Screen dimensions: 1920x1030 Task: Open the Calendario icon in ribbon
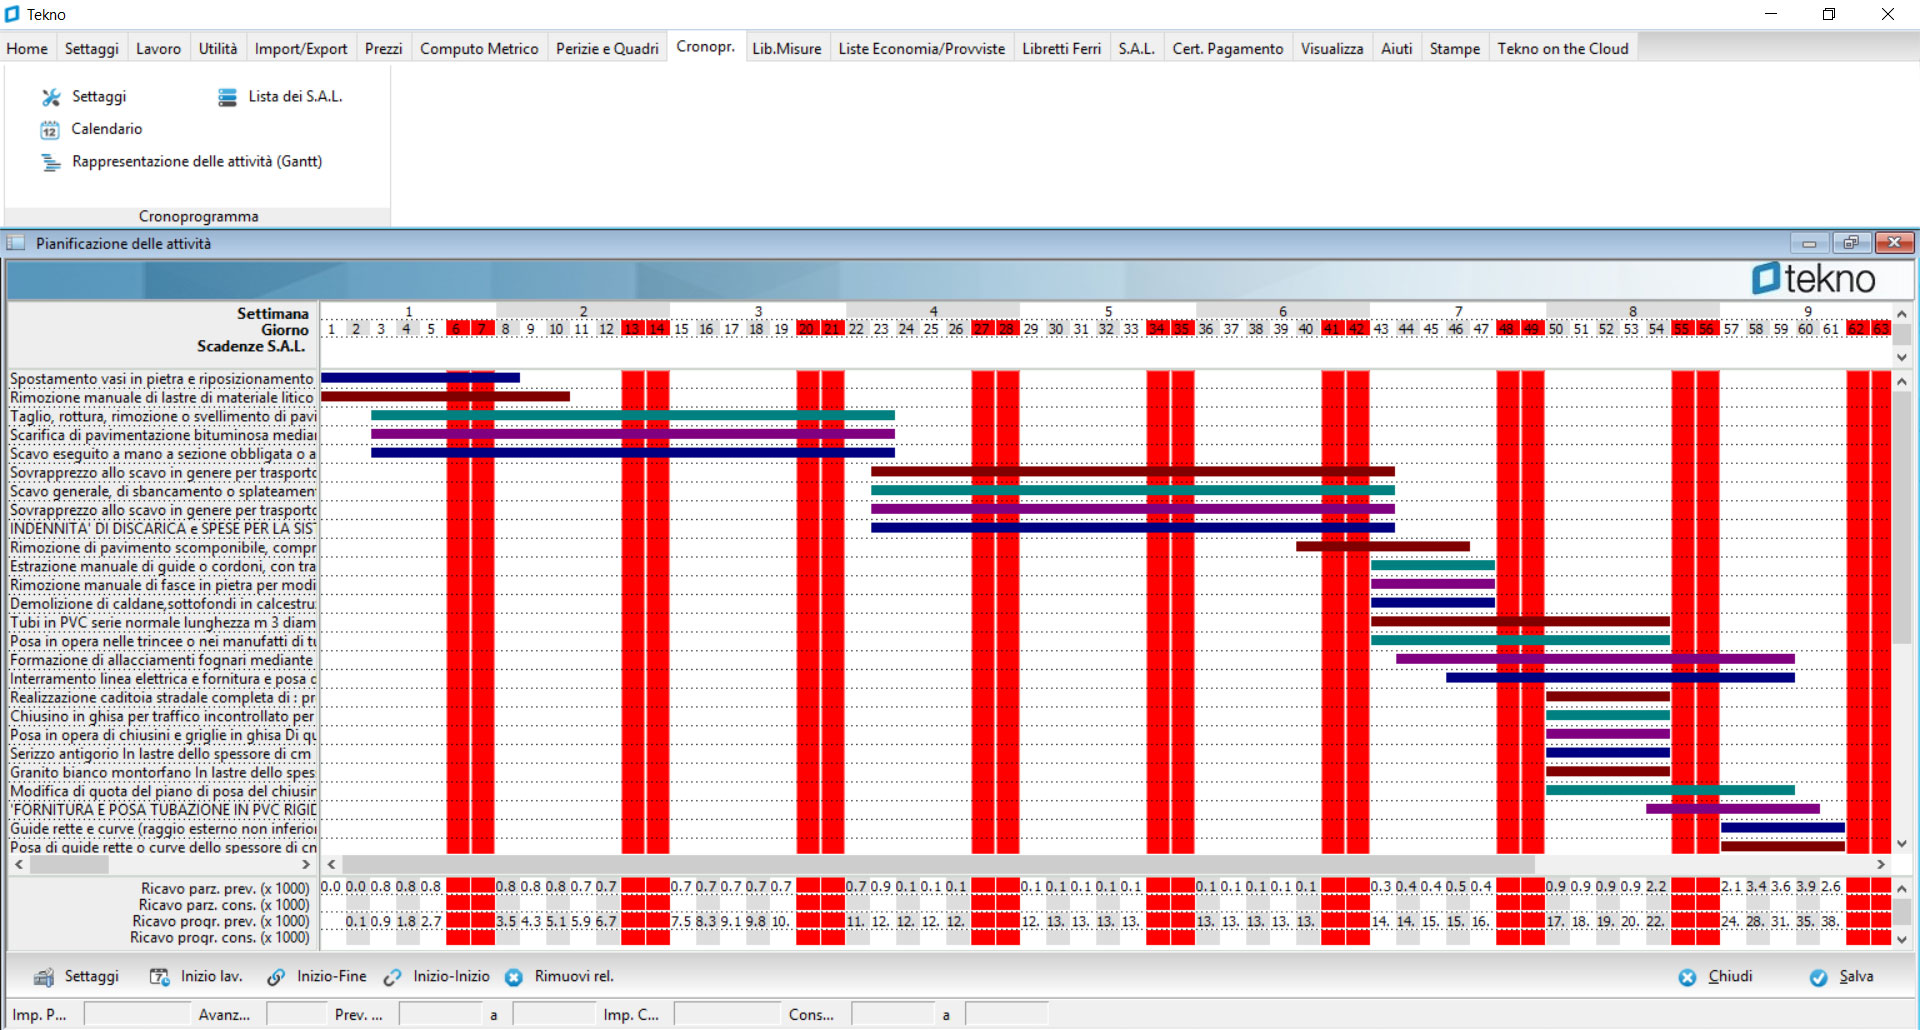50,130
